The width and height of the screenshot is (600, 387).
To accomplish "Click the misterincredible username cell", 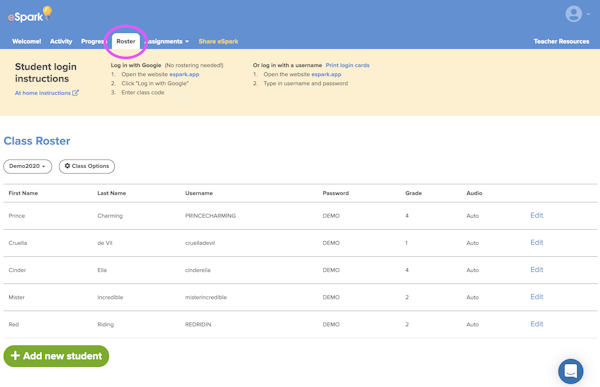I will 206,297.
